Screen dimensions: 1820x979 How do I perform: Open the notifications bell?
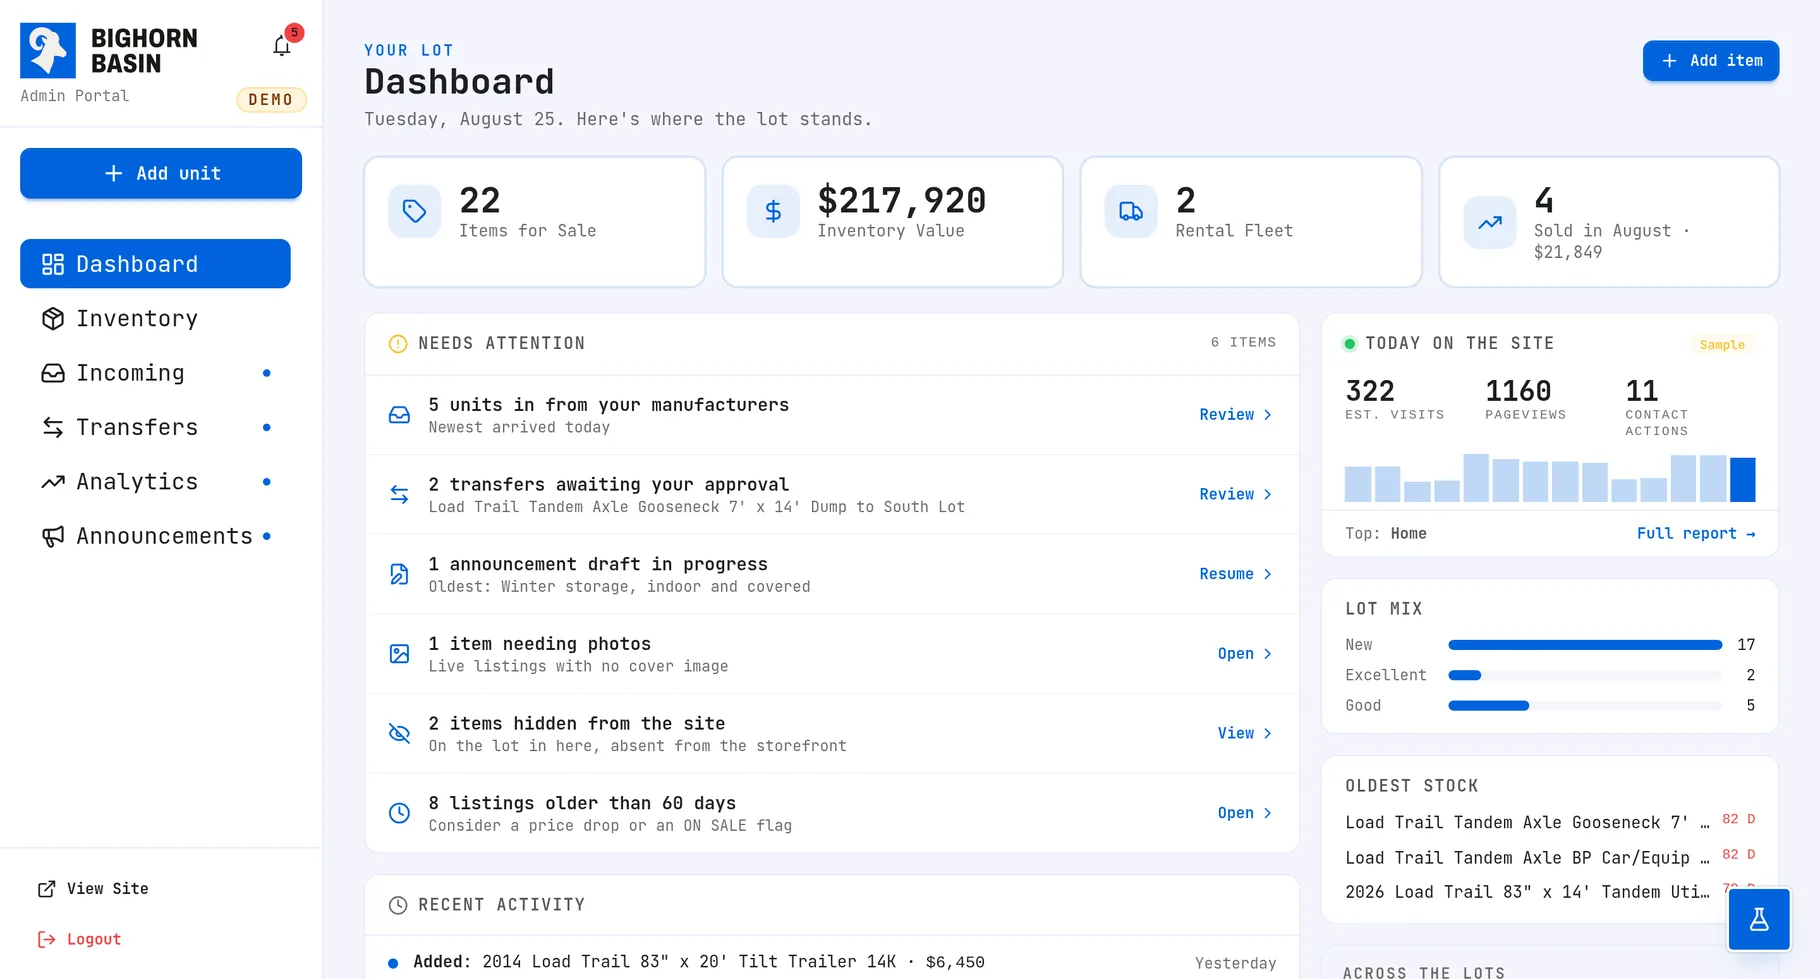(x=282, y=46)
